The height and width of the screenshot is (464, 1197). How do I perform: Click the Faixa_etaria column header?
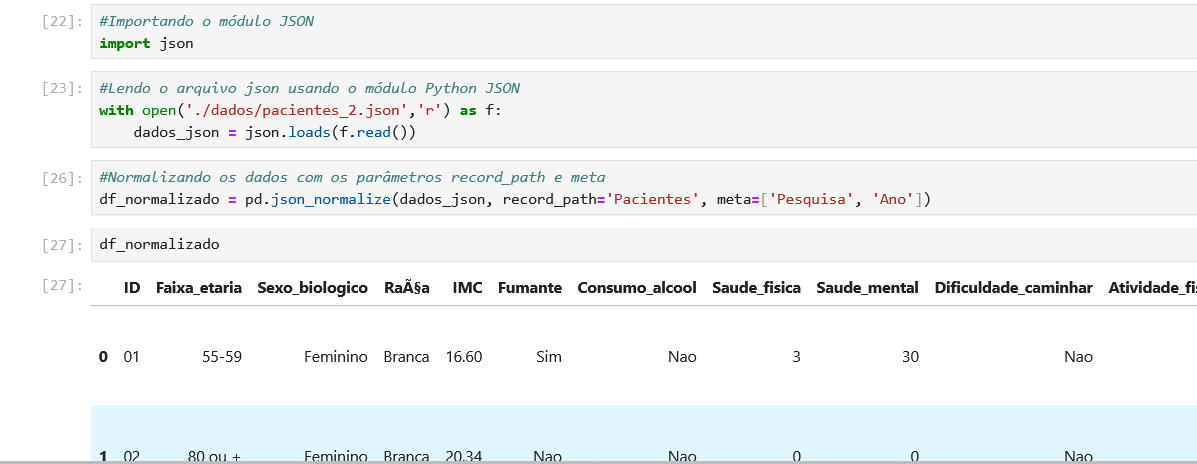click(x=198, y=288)
